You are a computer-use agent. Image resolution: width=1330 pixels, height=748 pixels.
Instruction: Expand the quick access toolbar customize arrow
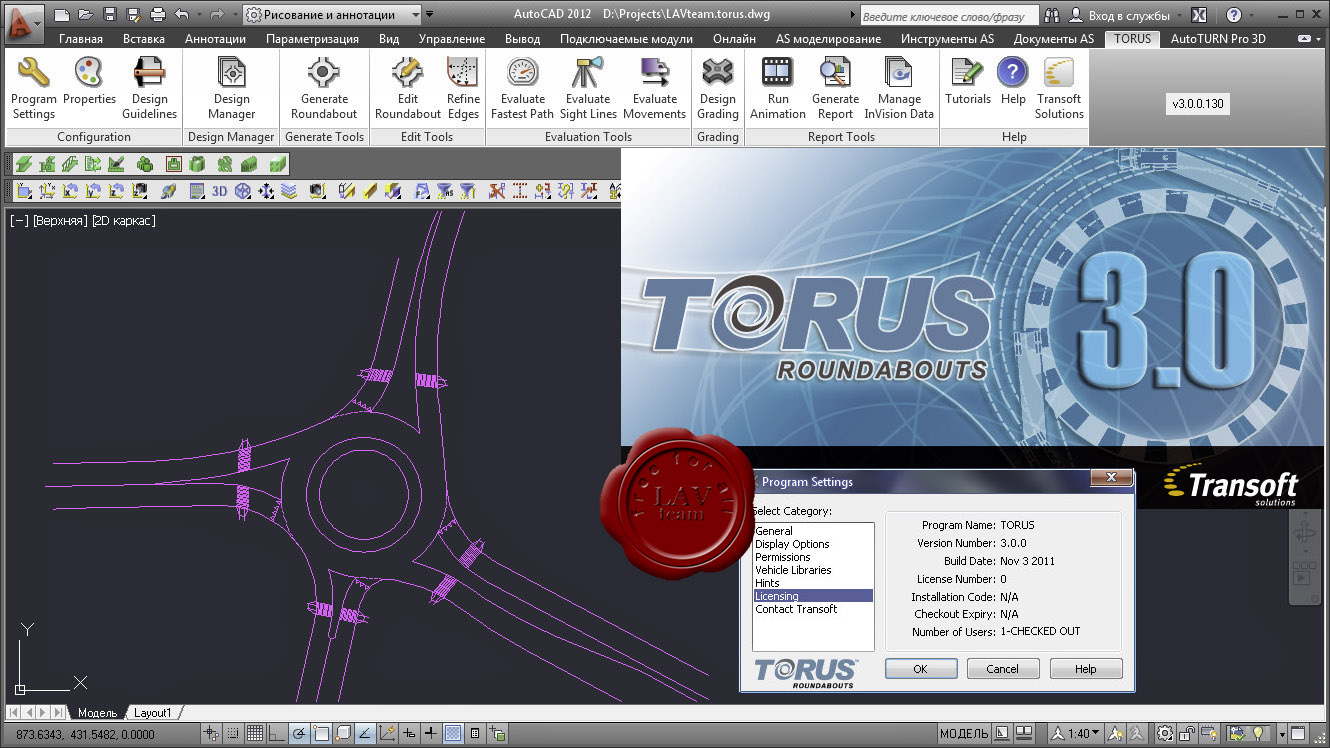[429, 15]
